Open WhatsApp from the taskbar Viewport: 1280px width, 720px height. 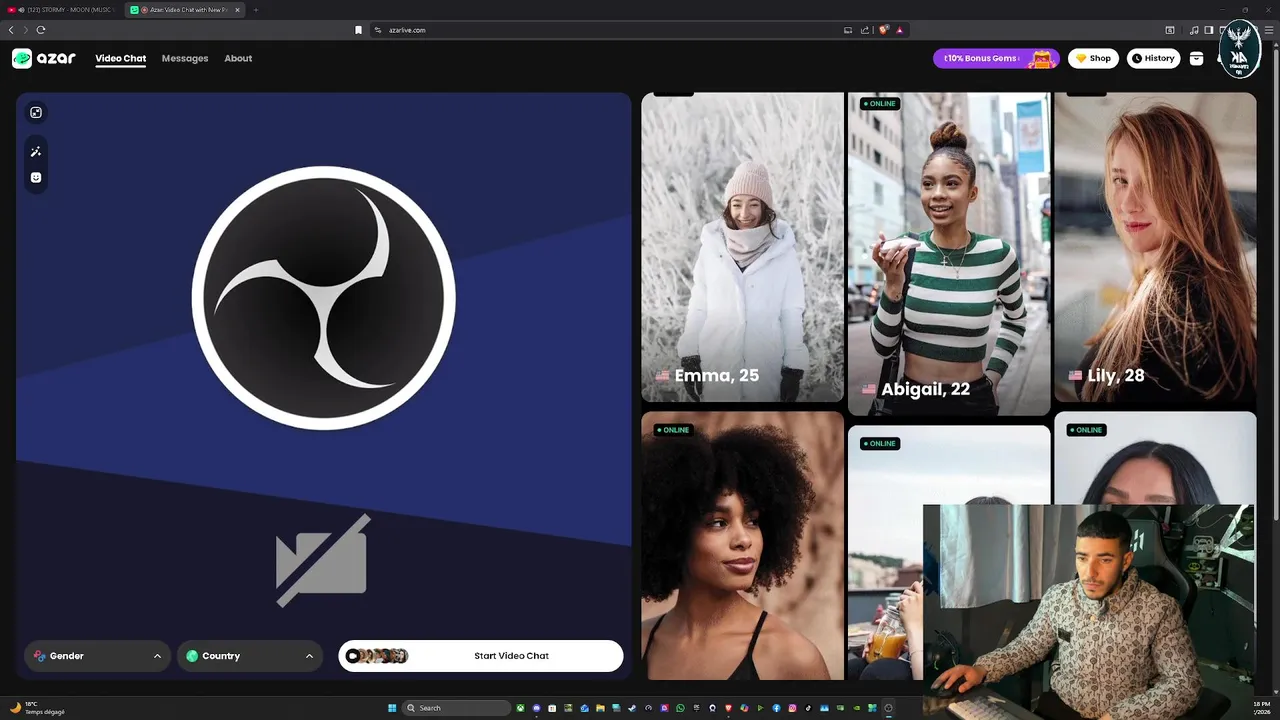point(680,708)
